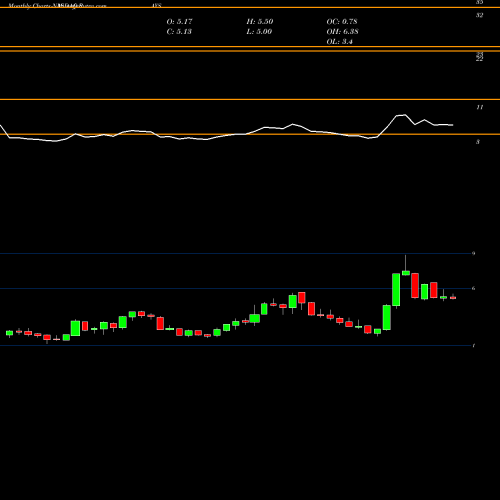500x500 pixels.
Task: Click the close price value C: 5.13
Action: [179, 32]
